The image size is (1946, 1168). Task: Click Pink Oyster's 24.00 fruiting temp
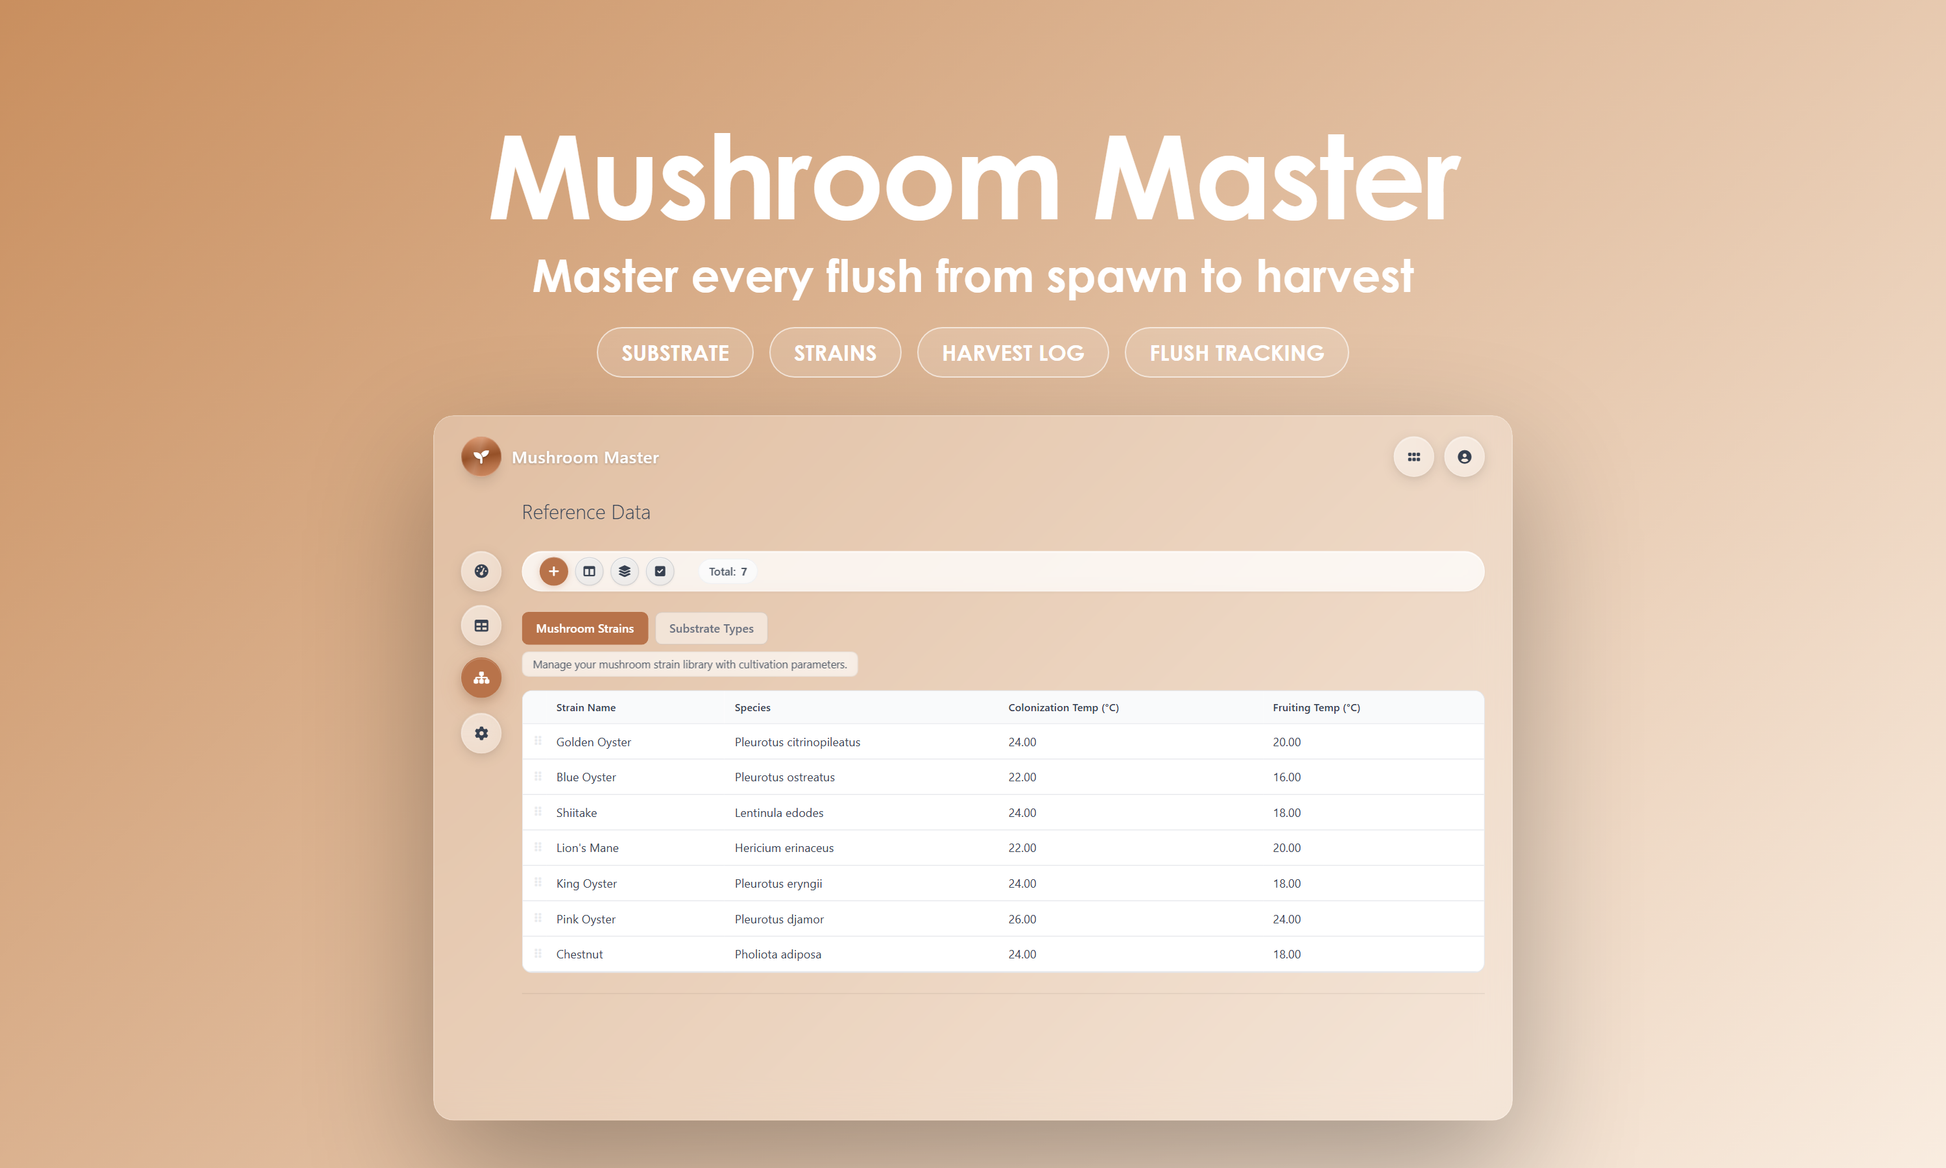click(1287, 919)
